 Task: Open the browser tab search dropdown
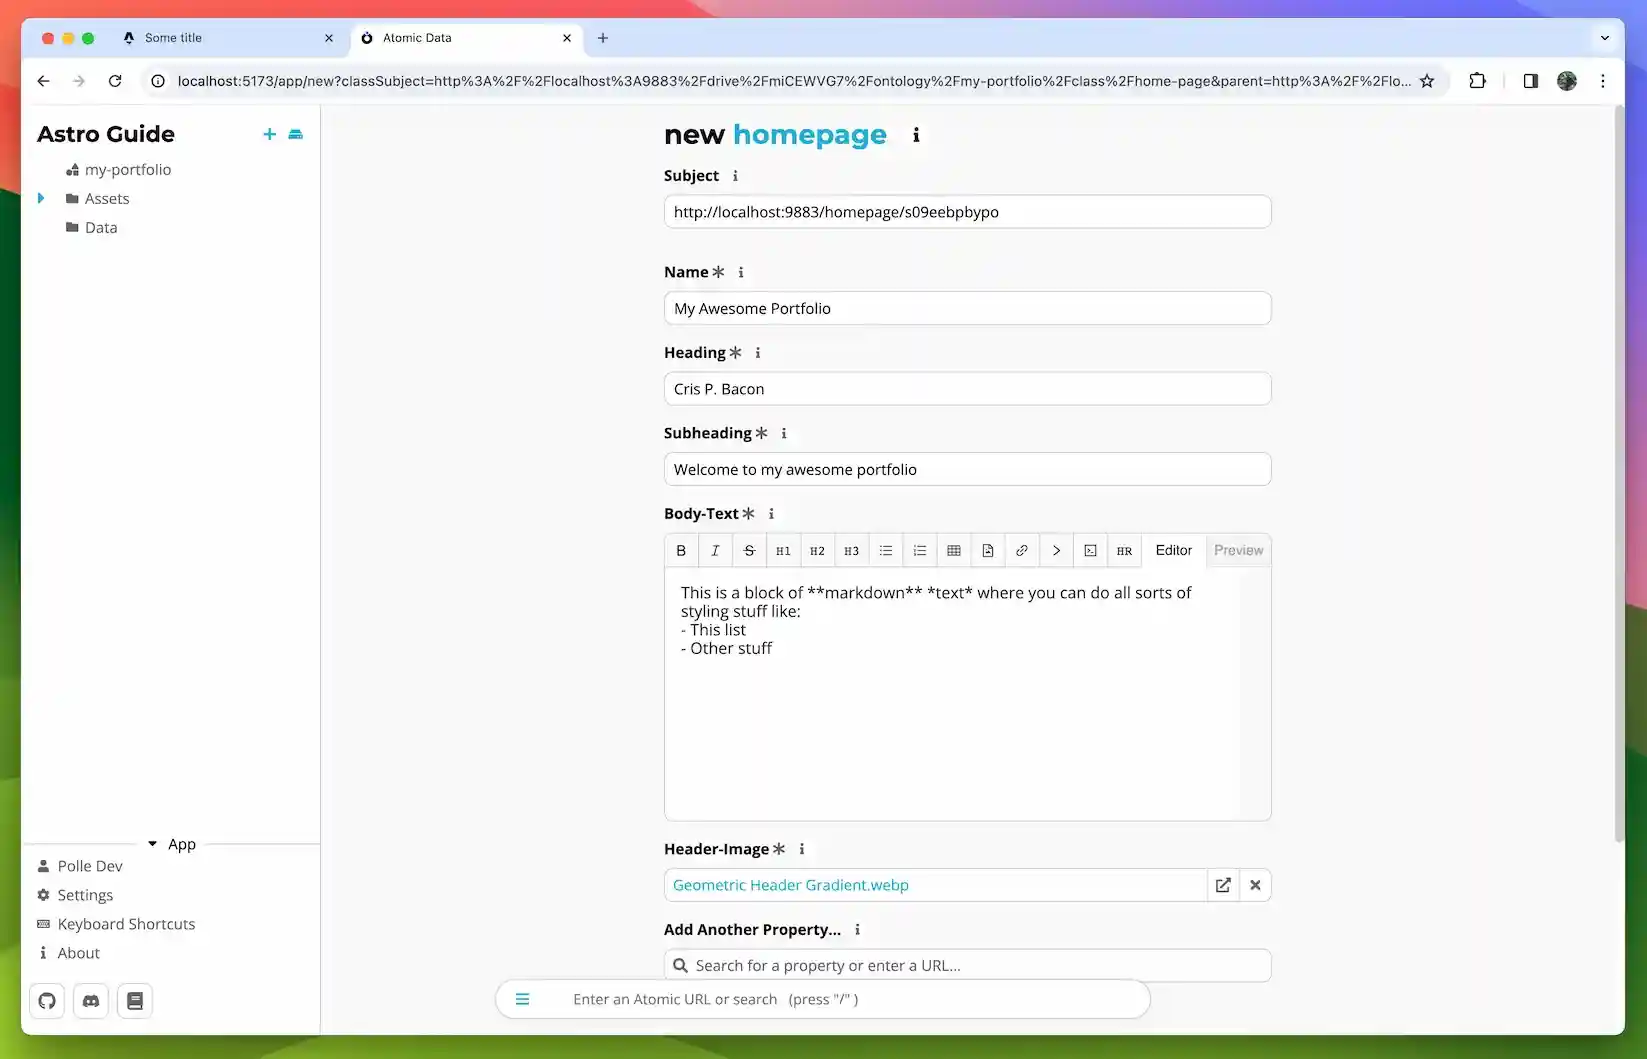pos(1605,38)
